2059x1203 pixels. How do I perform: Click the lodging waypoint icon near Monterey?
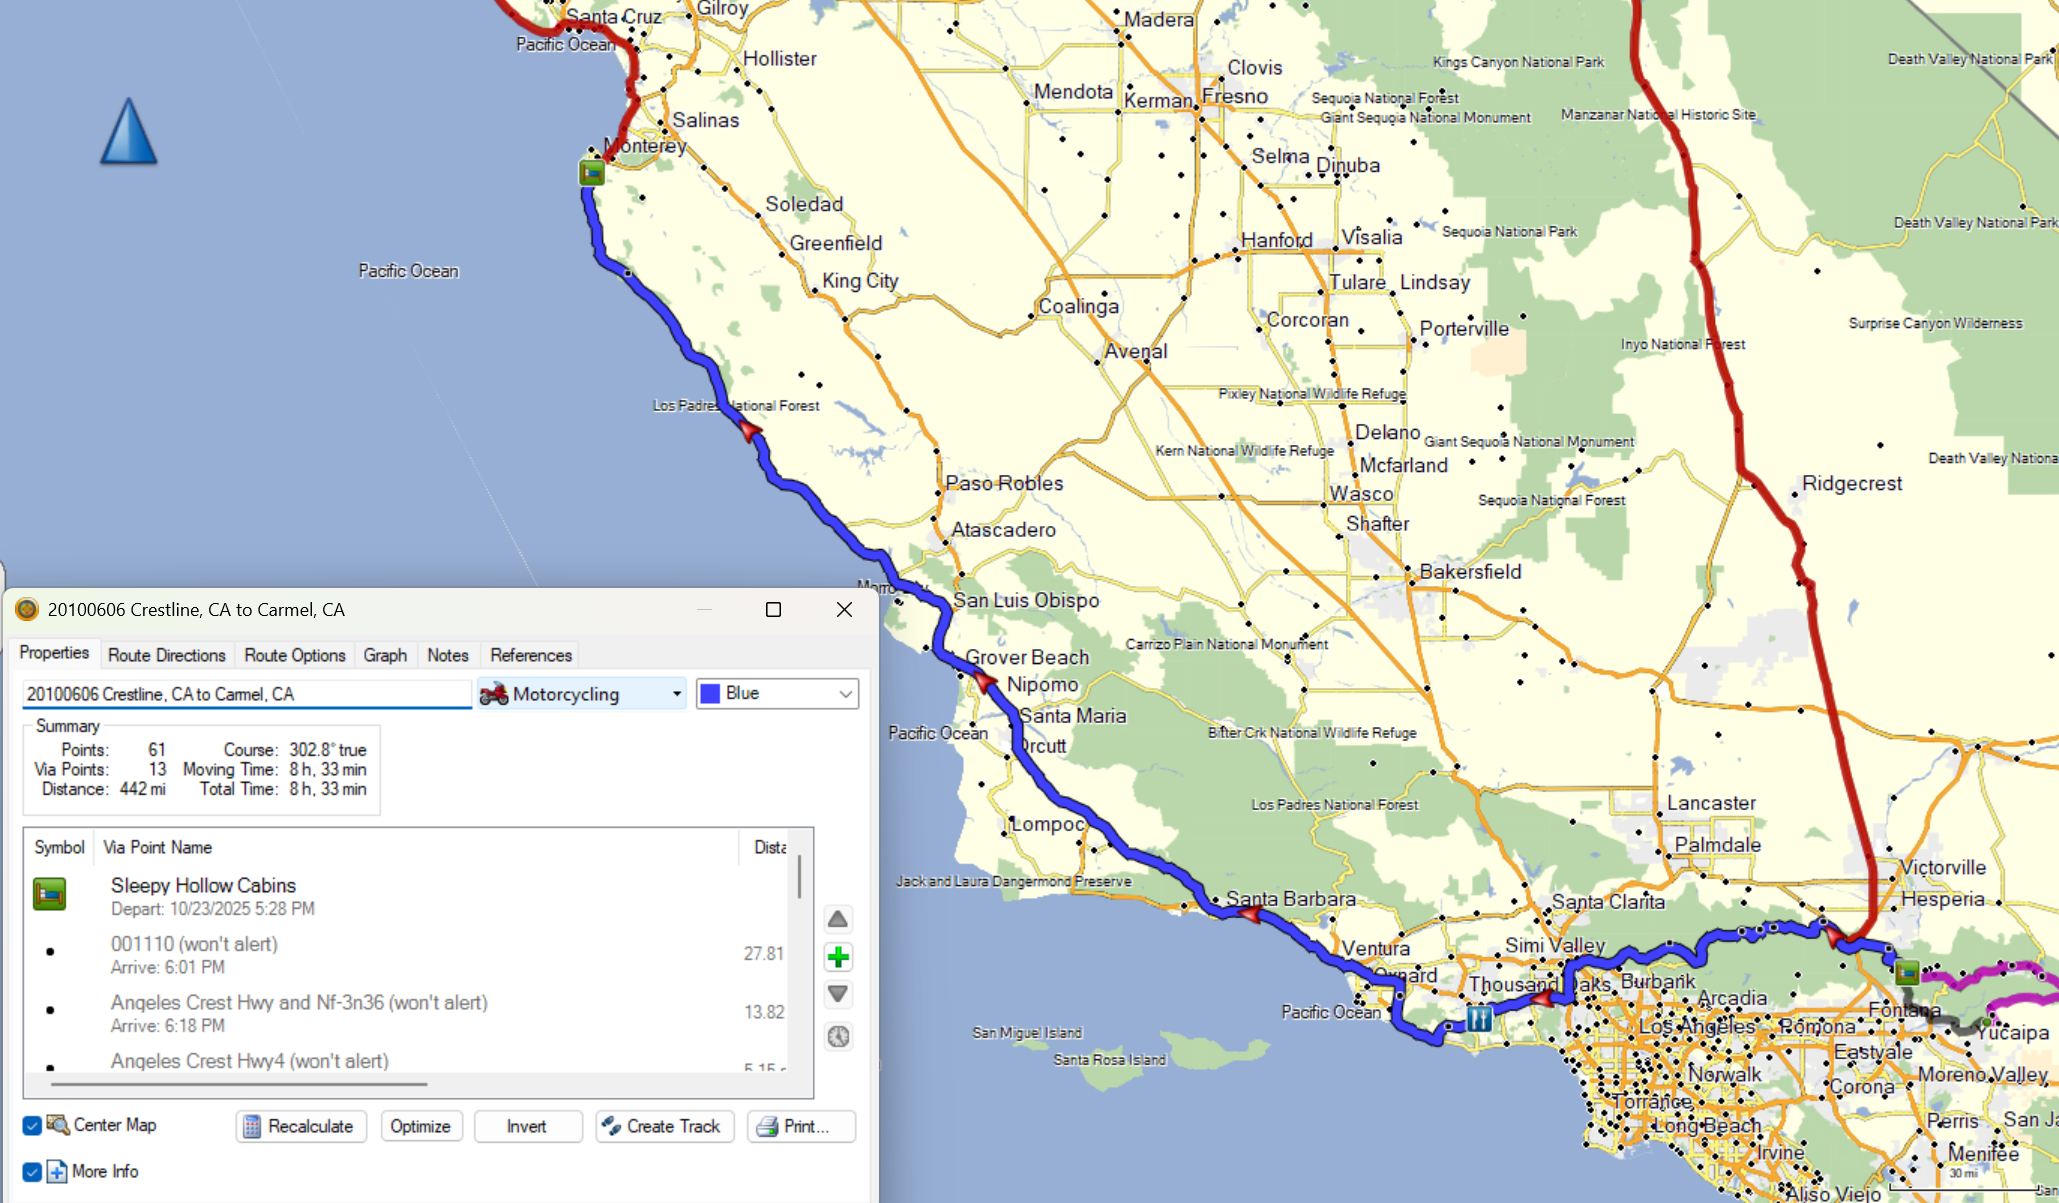point(592,173)
